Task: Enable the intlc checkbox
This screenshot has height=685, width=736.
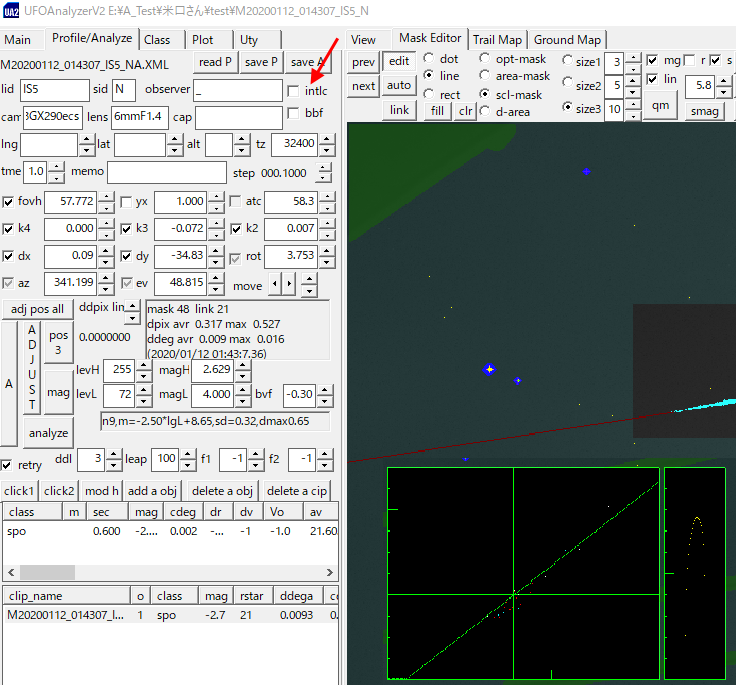Action: click(x=293, y=91)
